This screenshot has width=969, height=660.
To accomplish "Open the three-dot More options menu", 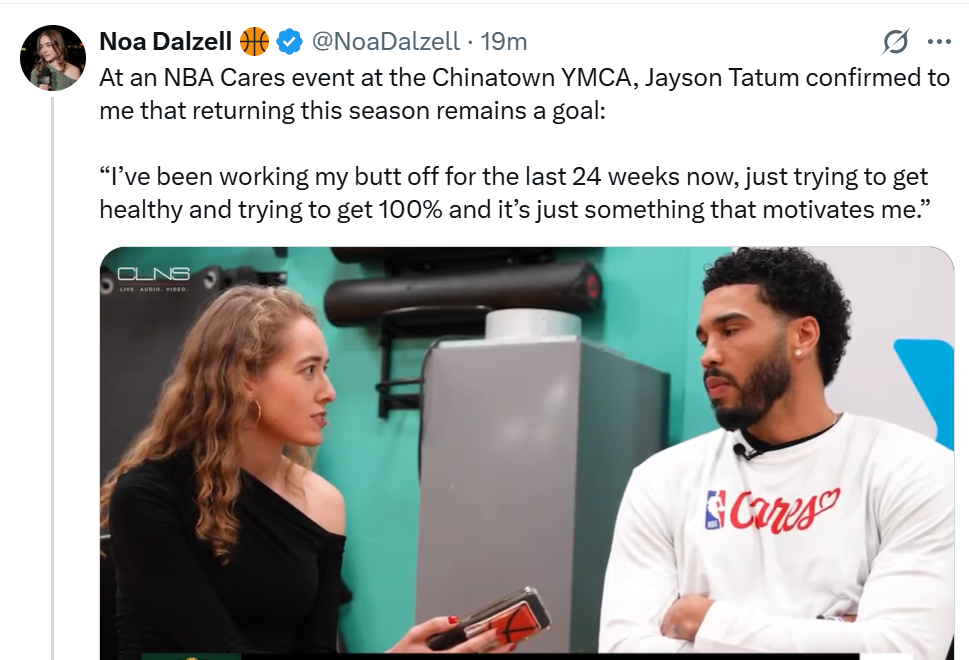I will 939,42.
